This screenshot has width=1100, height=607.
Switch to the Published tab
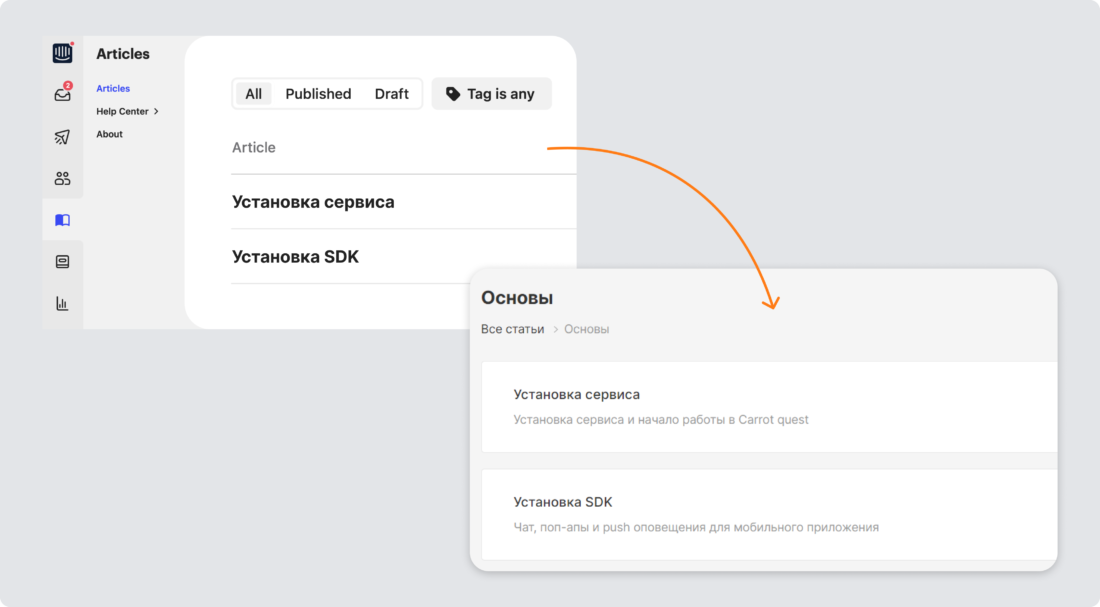tap(318, 94)
